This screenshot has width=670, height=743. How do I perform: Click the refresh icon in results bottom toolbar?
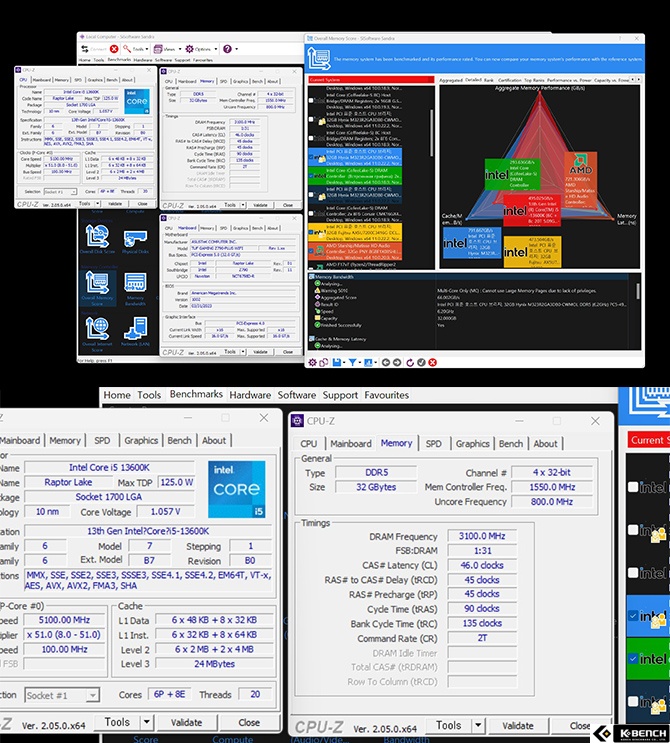point(410,362)
